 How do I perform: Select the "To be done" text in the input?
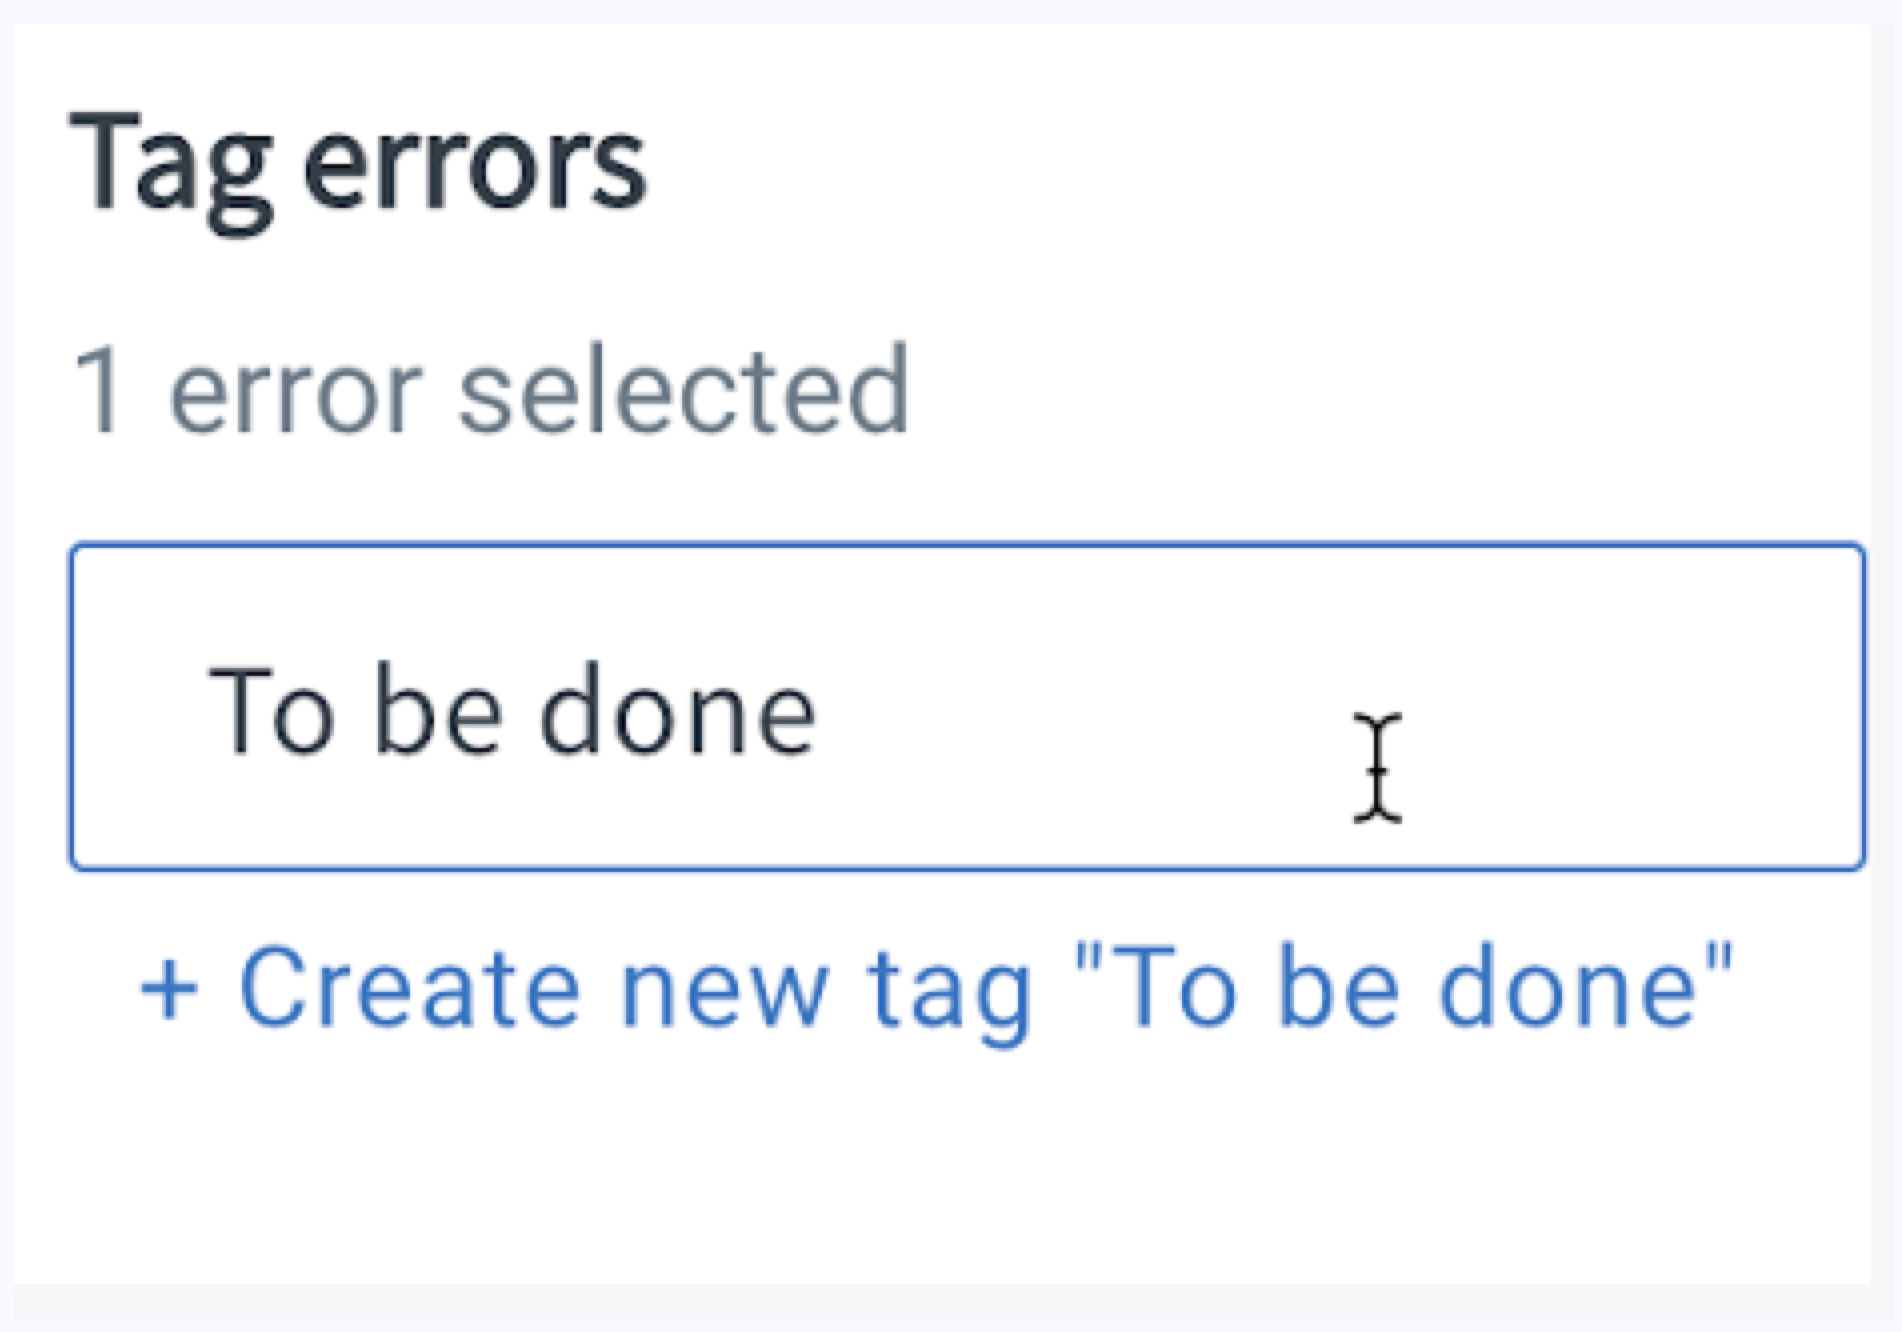516,710
